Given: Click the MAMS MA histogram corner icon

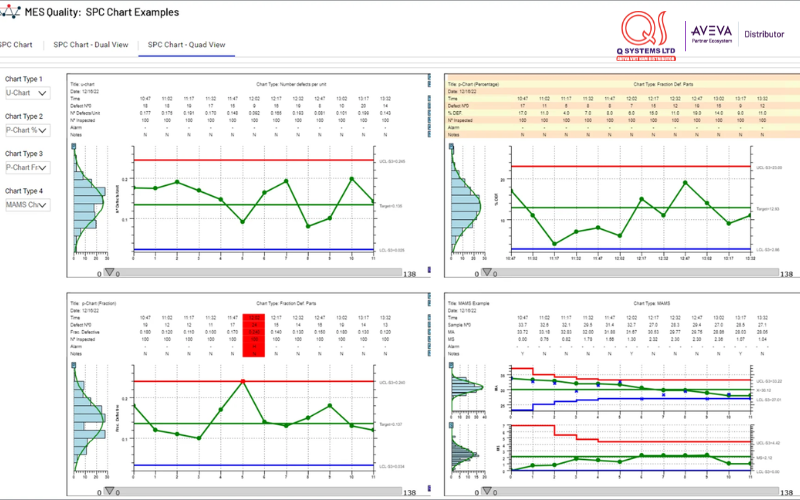Looking at the screenshot, I should click(451, 365).
